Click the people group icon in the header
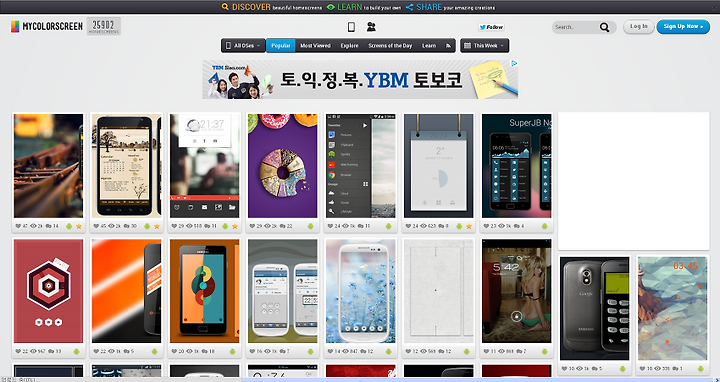The image size is (720, 382). point(371,27)
